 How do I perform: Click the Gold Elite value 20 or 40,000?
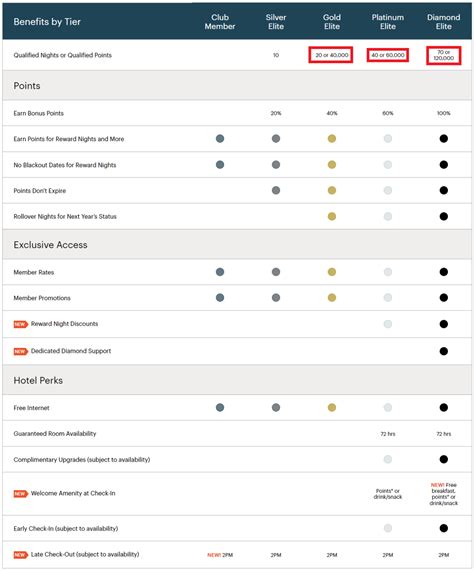coord(332,55)
